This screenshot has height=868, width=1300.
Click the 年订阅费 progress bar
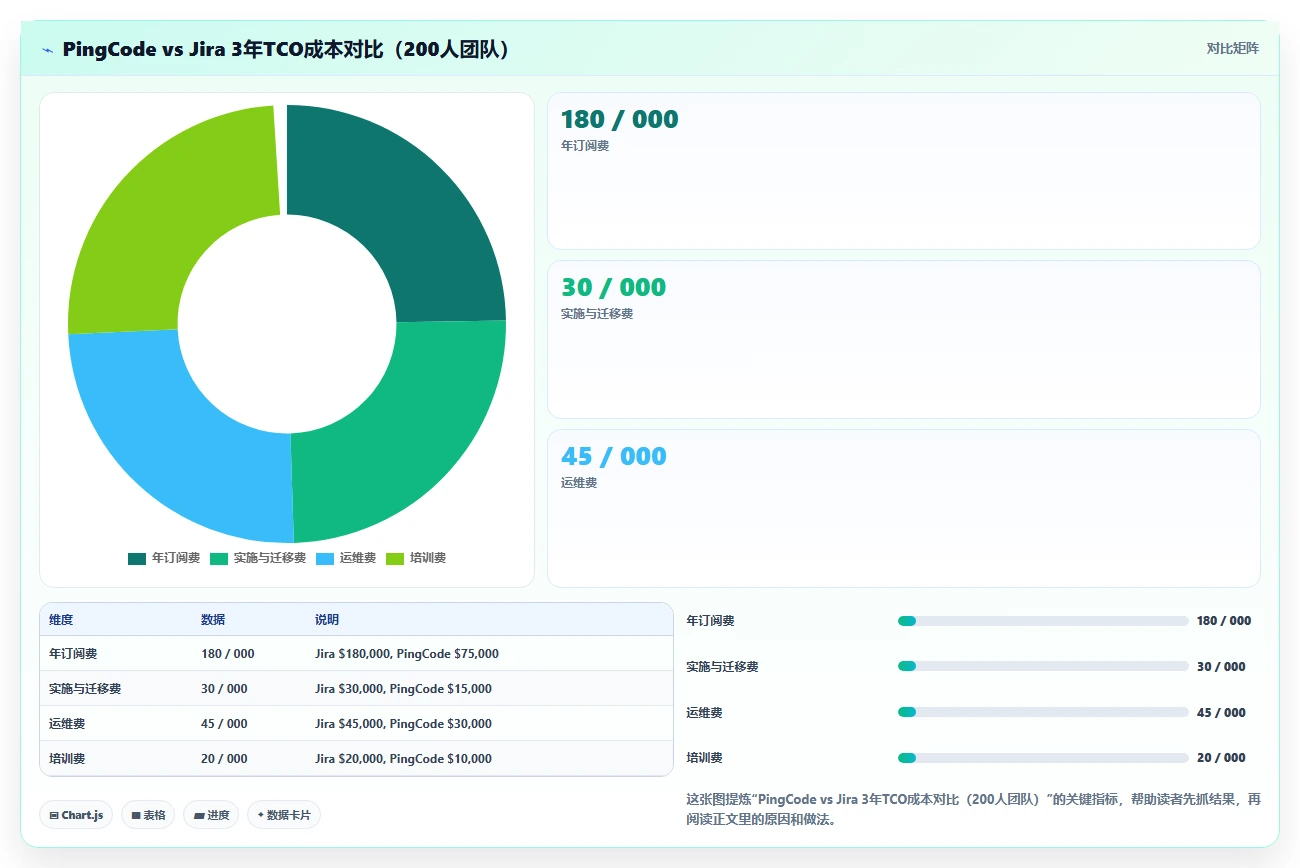click(x=1043, y=621)
